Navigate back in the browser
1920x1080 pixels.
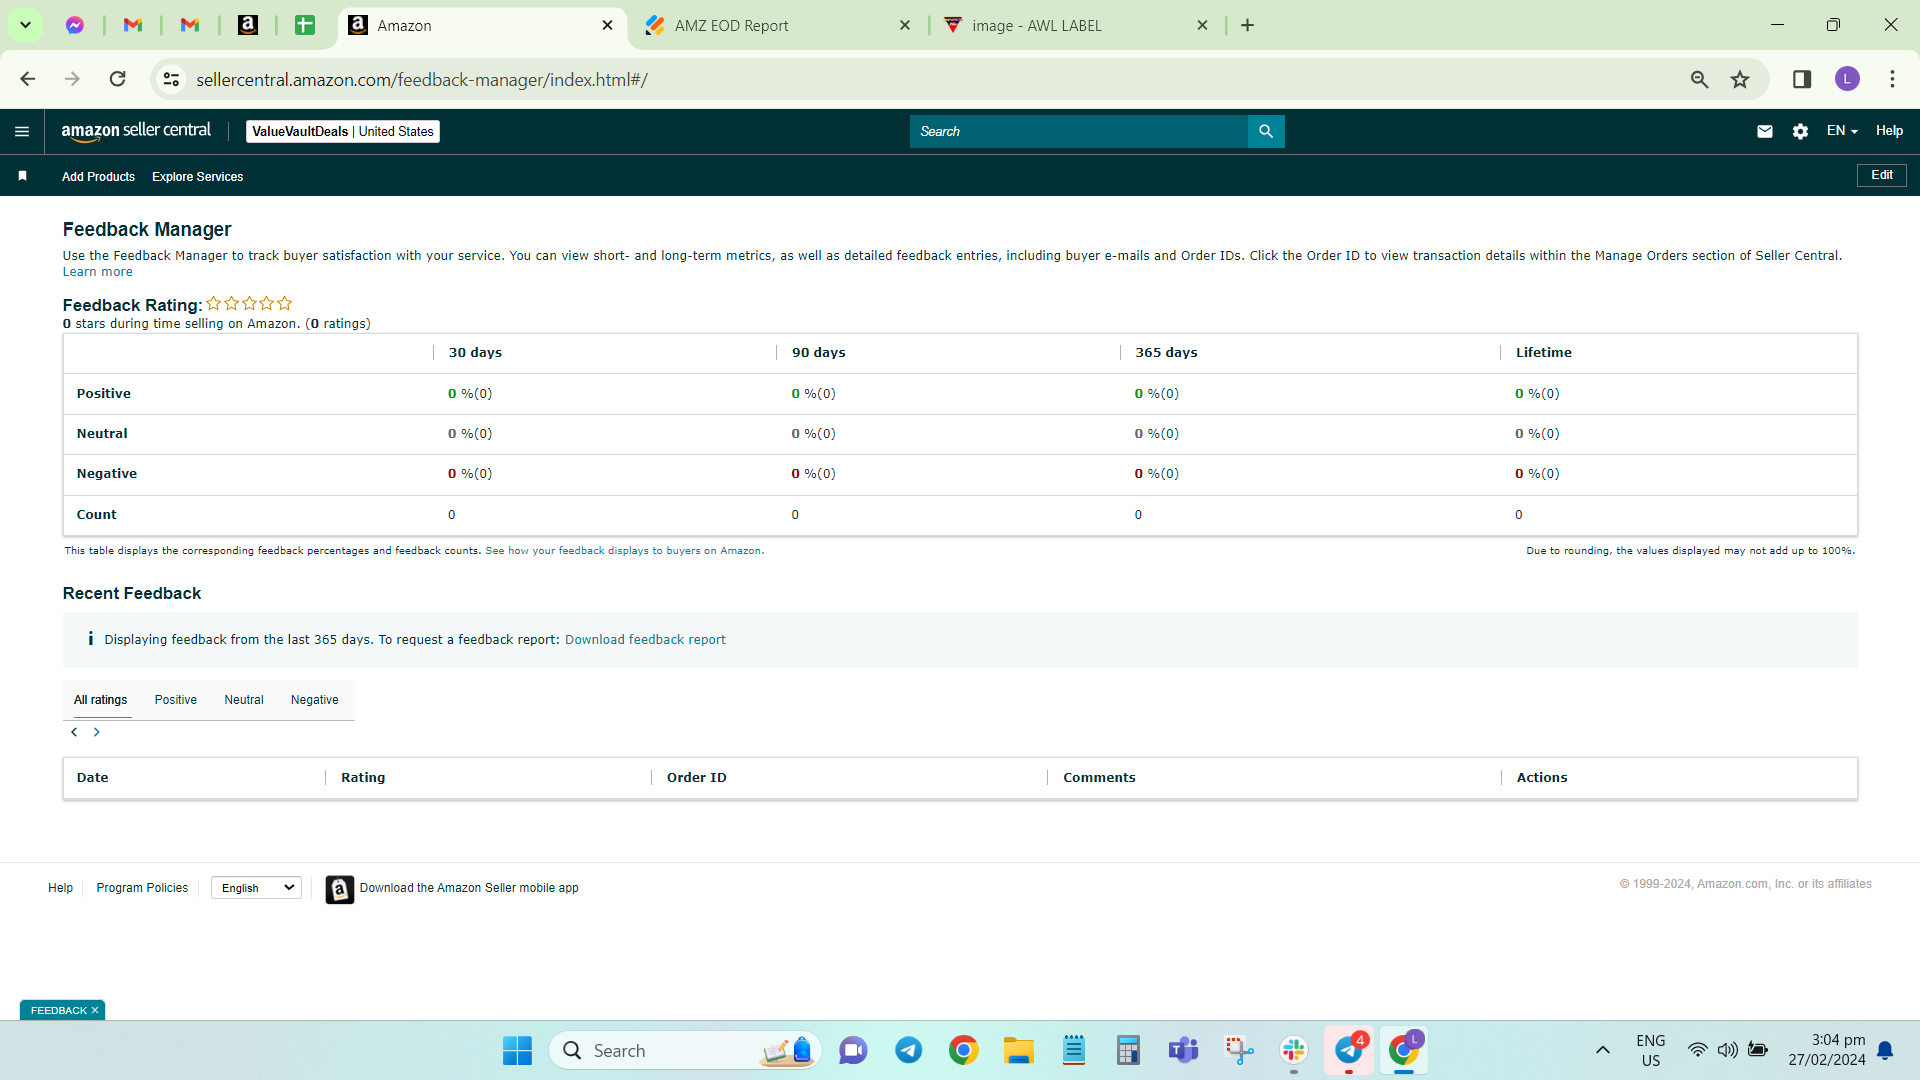[28, 79]
